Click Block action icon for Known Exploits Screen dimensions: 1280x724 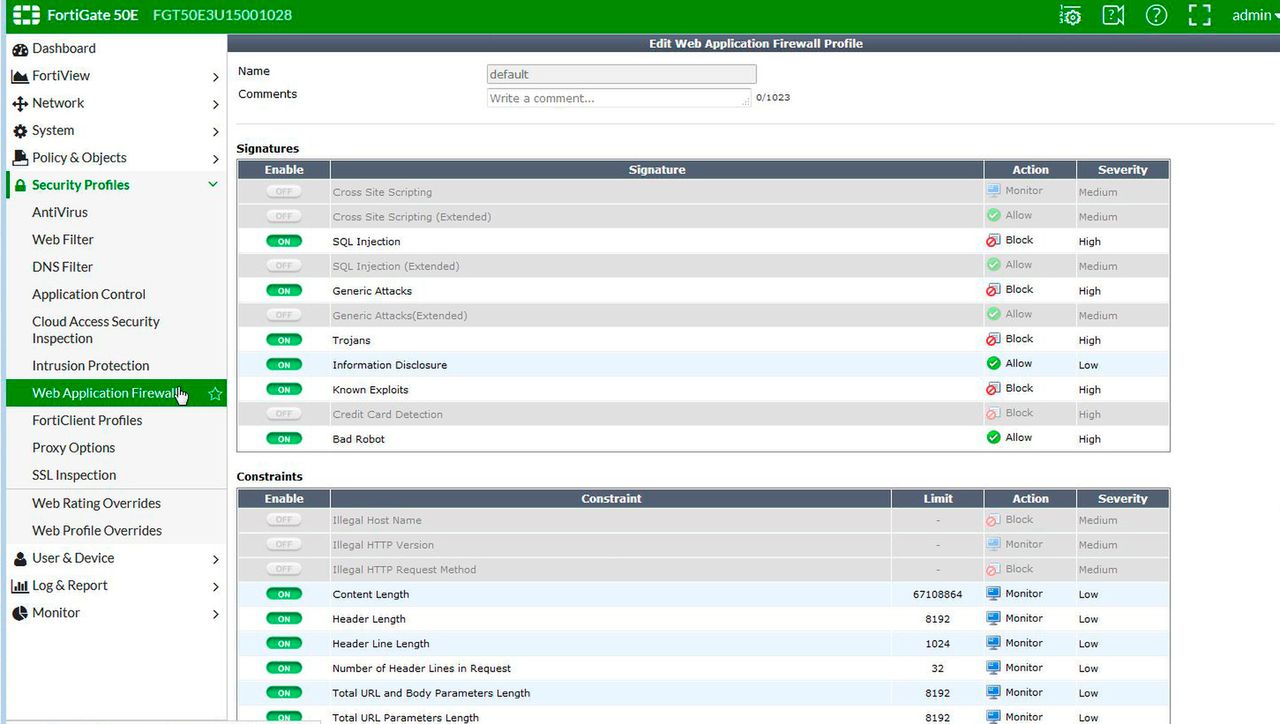click(x=993, y=388)
